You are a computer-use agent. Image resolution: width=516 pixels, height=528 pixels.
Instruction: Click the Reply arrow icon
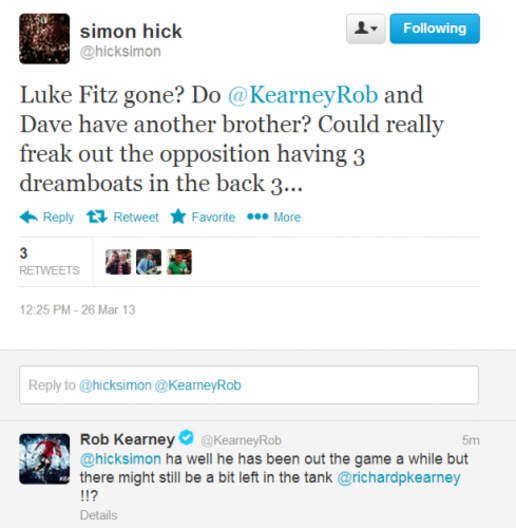(29, 217)
